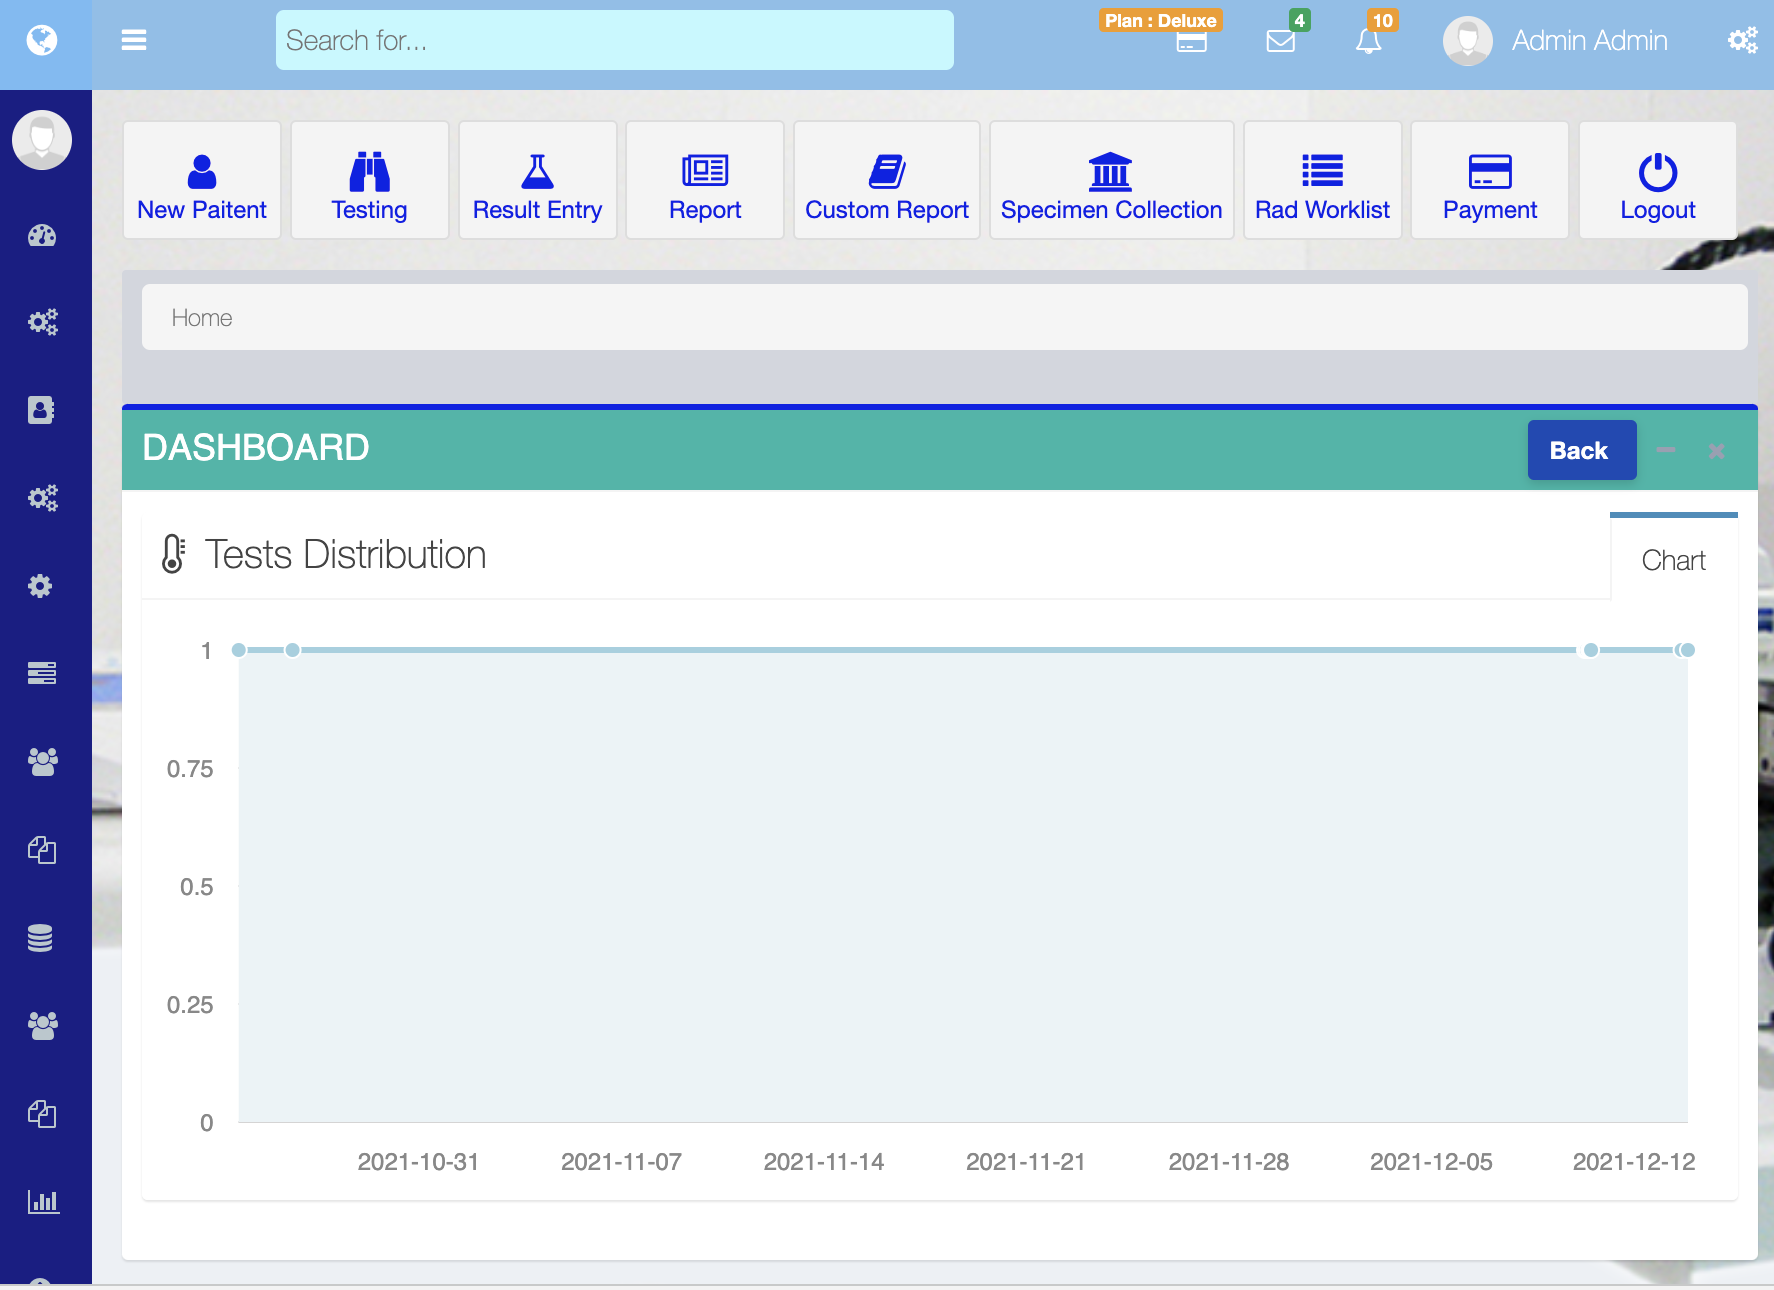
Task: Click the blue Back button
Action: (1581, 450)
